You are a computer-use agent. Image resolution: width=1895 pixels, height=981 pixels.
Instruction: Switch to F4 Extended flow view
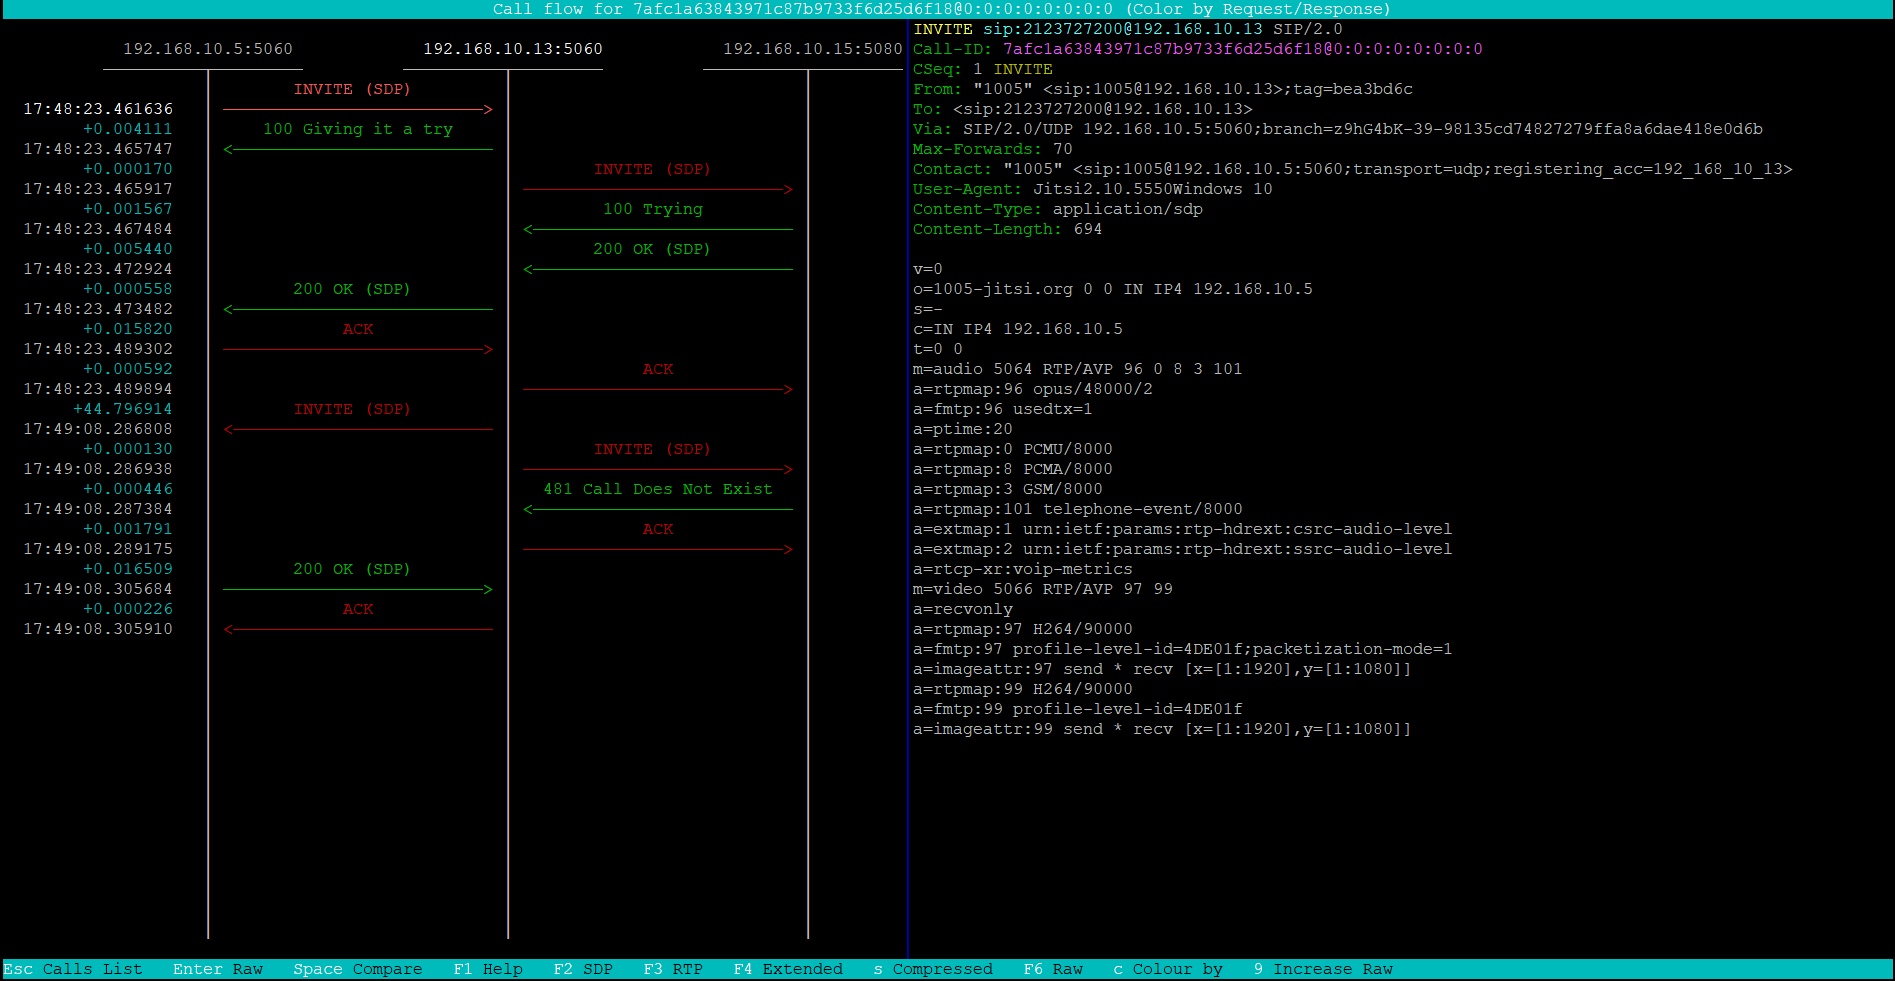click(787, 968)
